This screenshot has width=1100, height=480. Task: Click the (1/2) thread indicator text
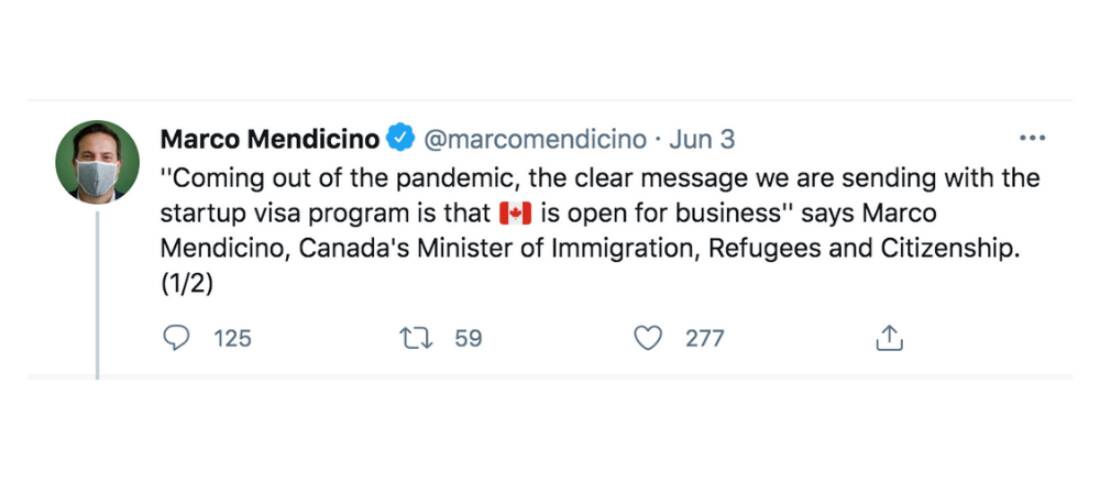point(188,284)
